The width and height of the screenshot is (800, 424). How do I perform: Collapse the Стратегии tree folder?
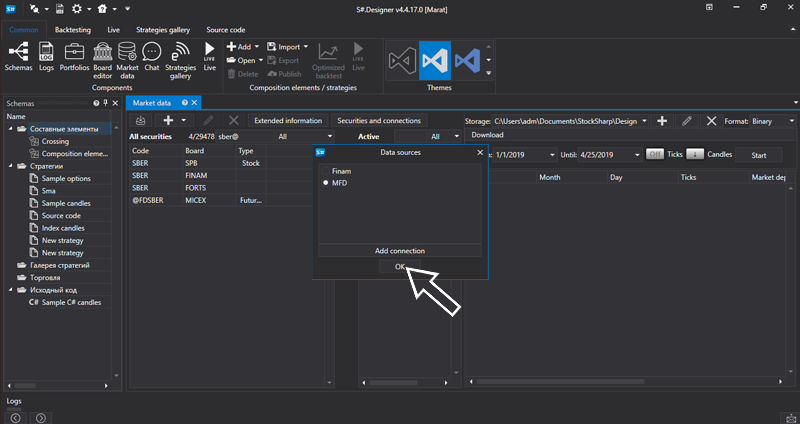[11, 166]
